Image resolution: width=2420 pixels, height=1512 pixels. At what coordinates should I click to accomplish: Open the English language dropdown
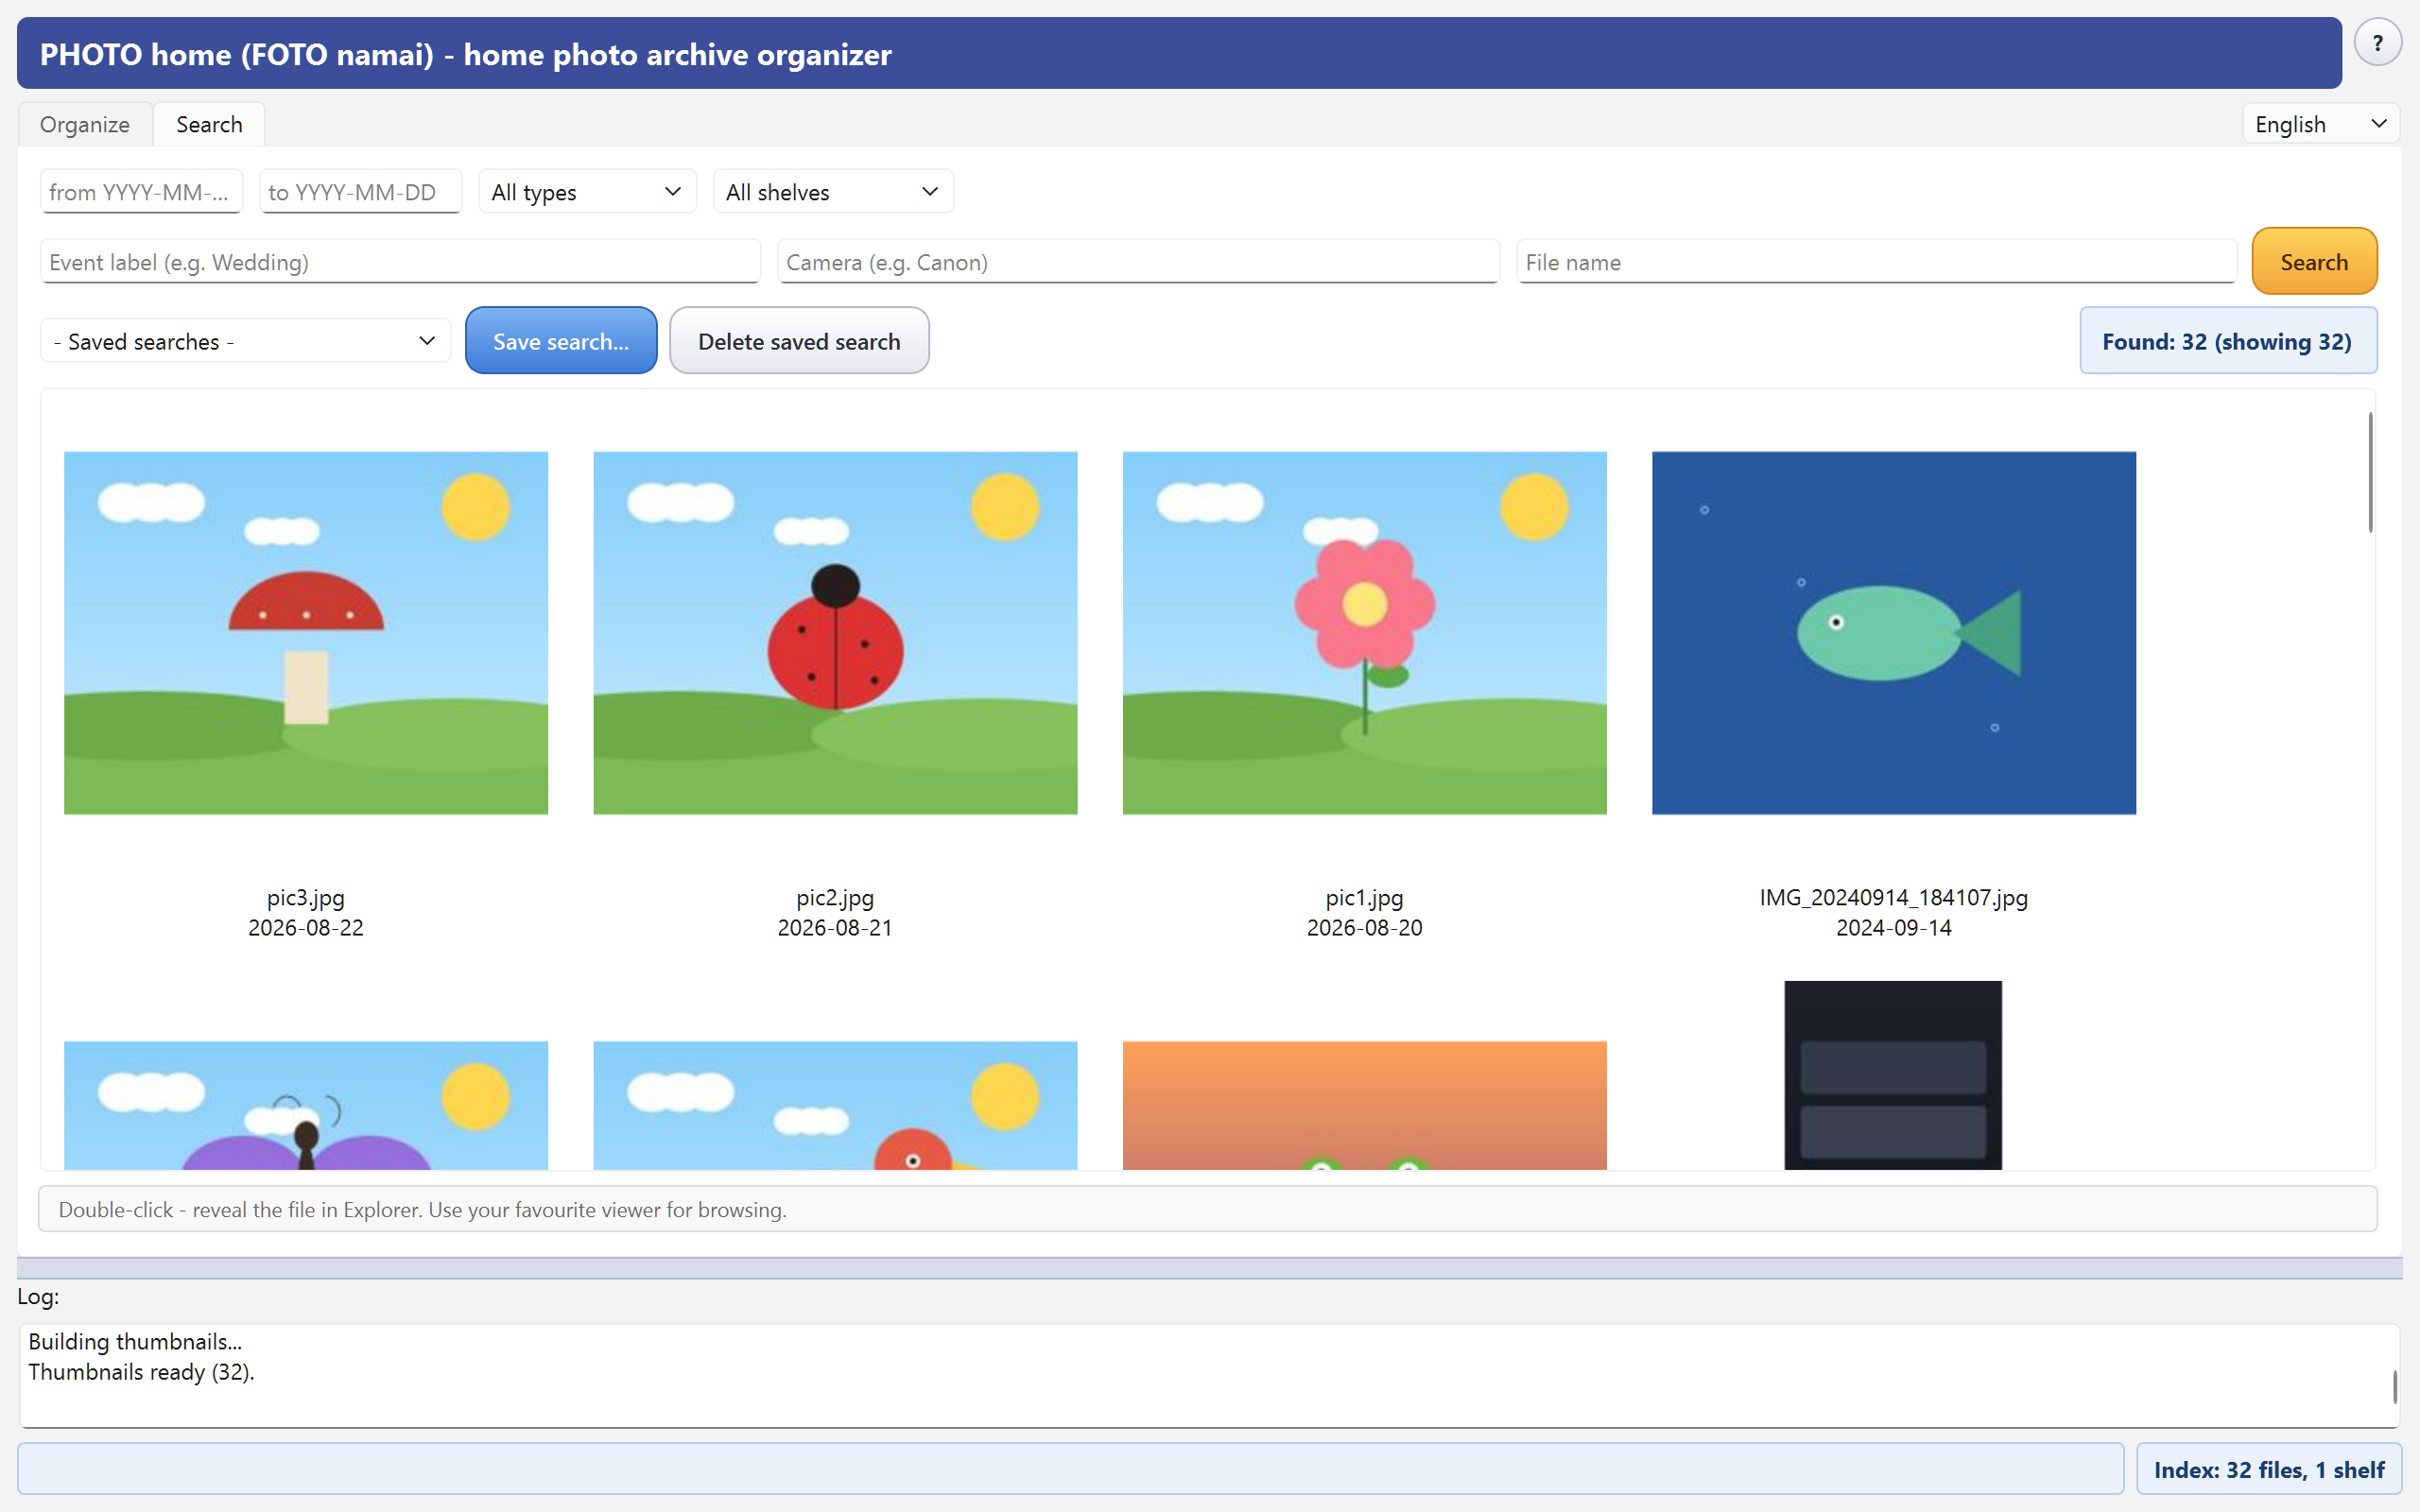(x=2320, y=124)
